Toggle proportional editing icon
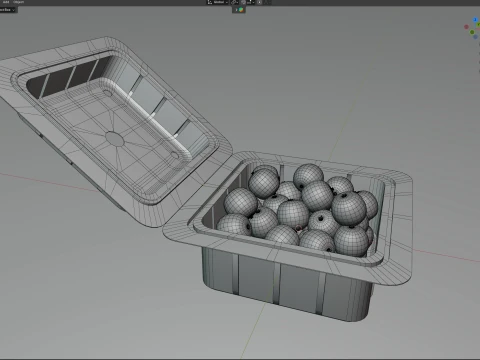 pos(259,2)
